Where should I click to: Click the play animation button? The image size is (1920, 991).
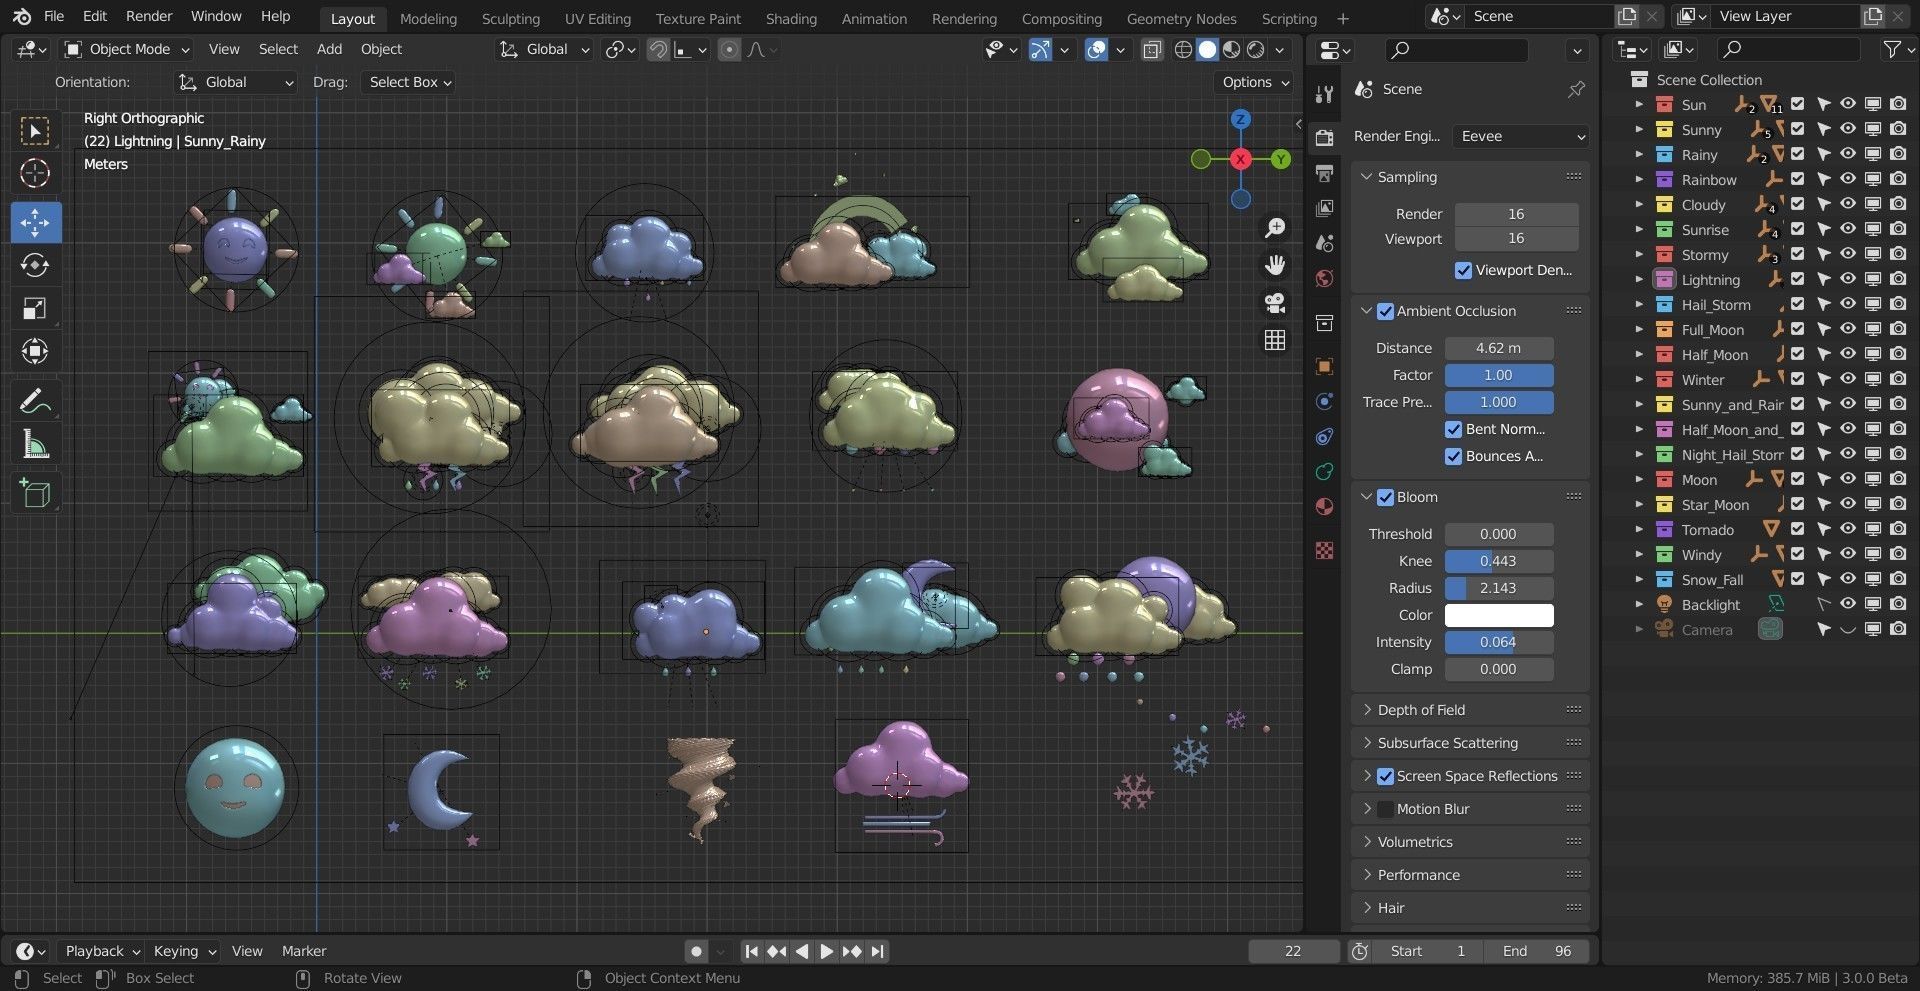click(826, 951)
